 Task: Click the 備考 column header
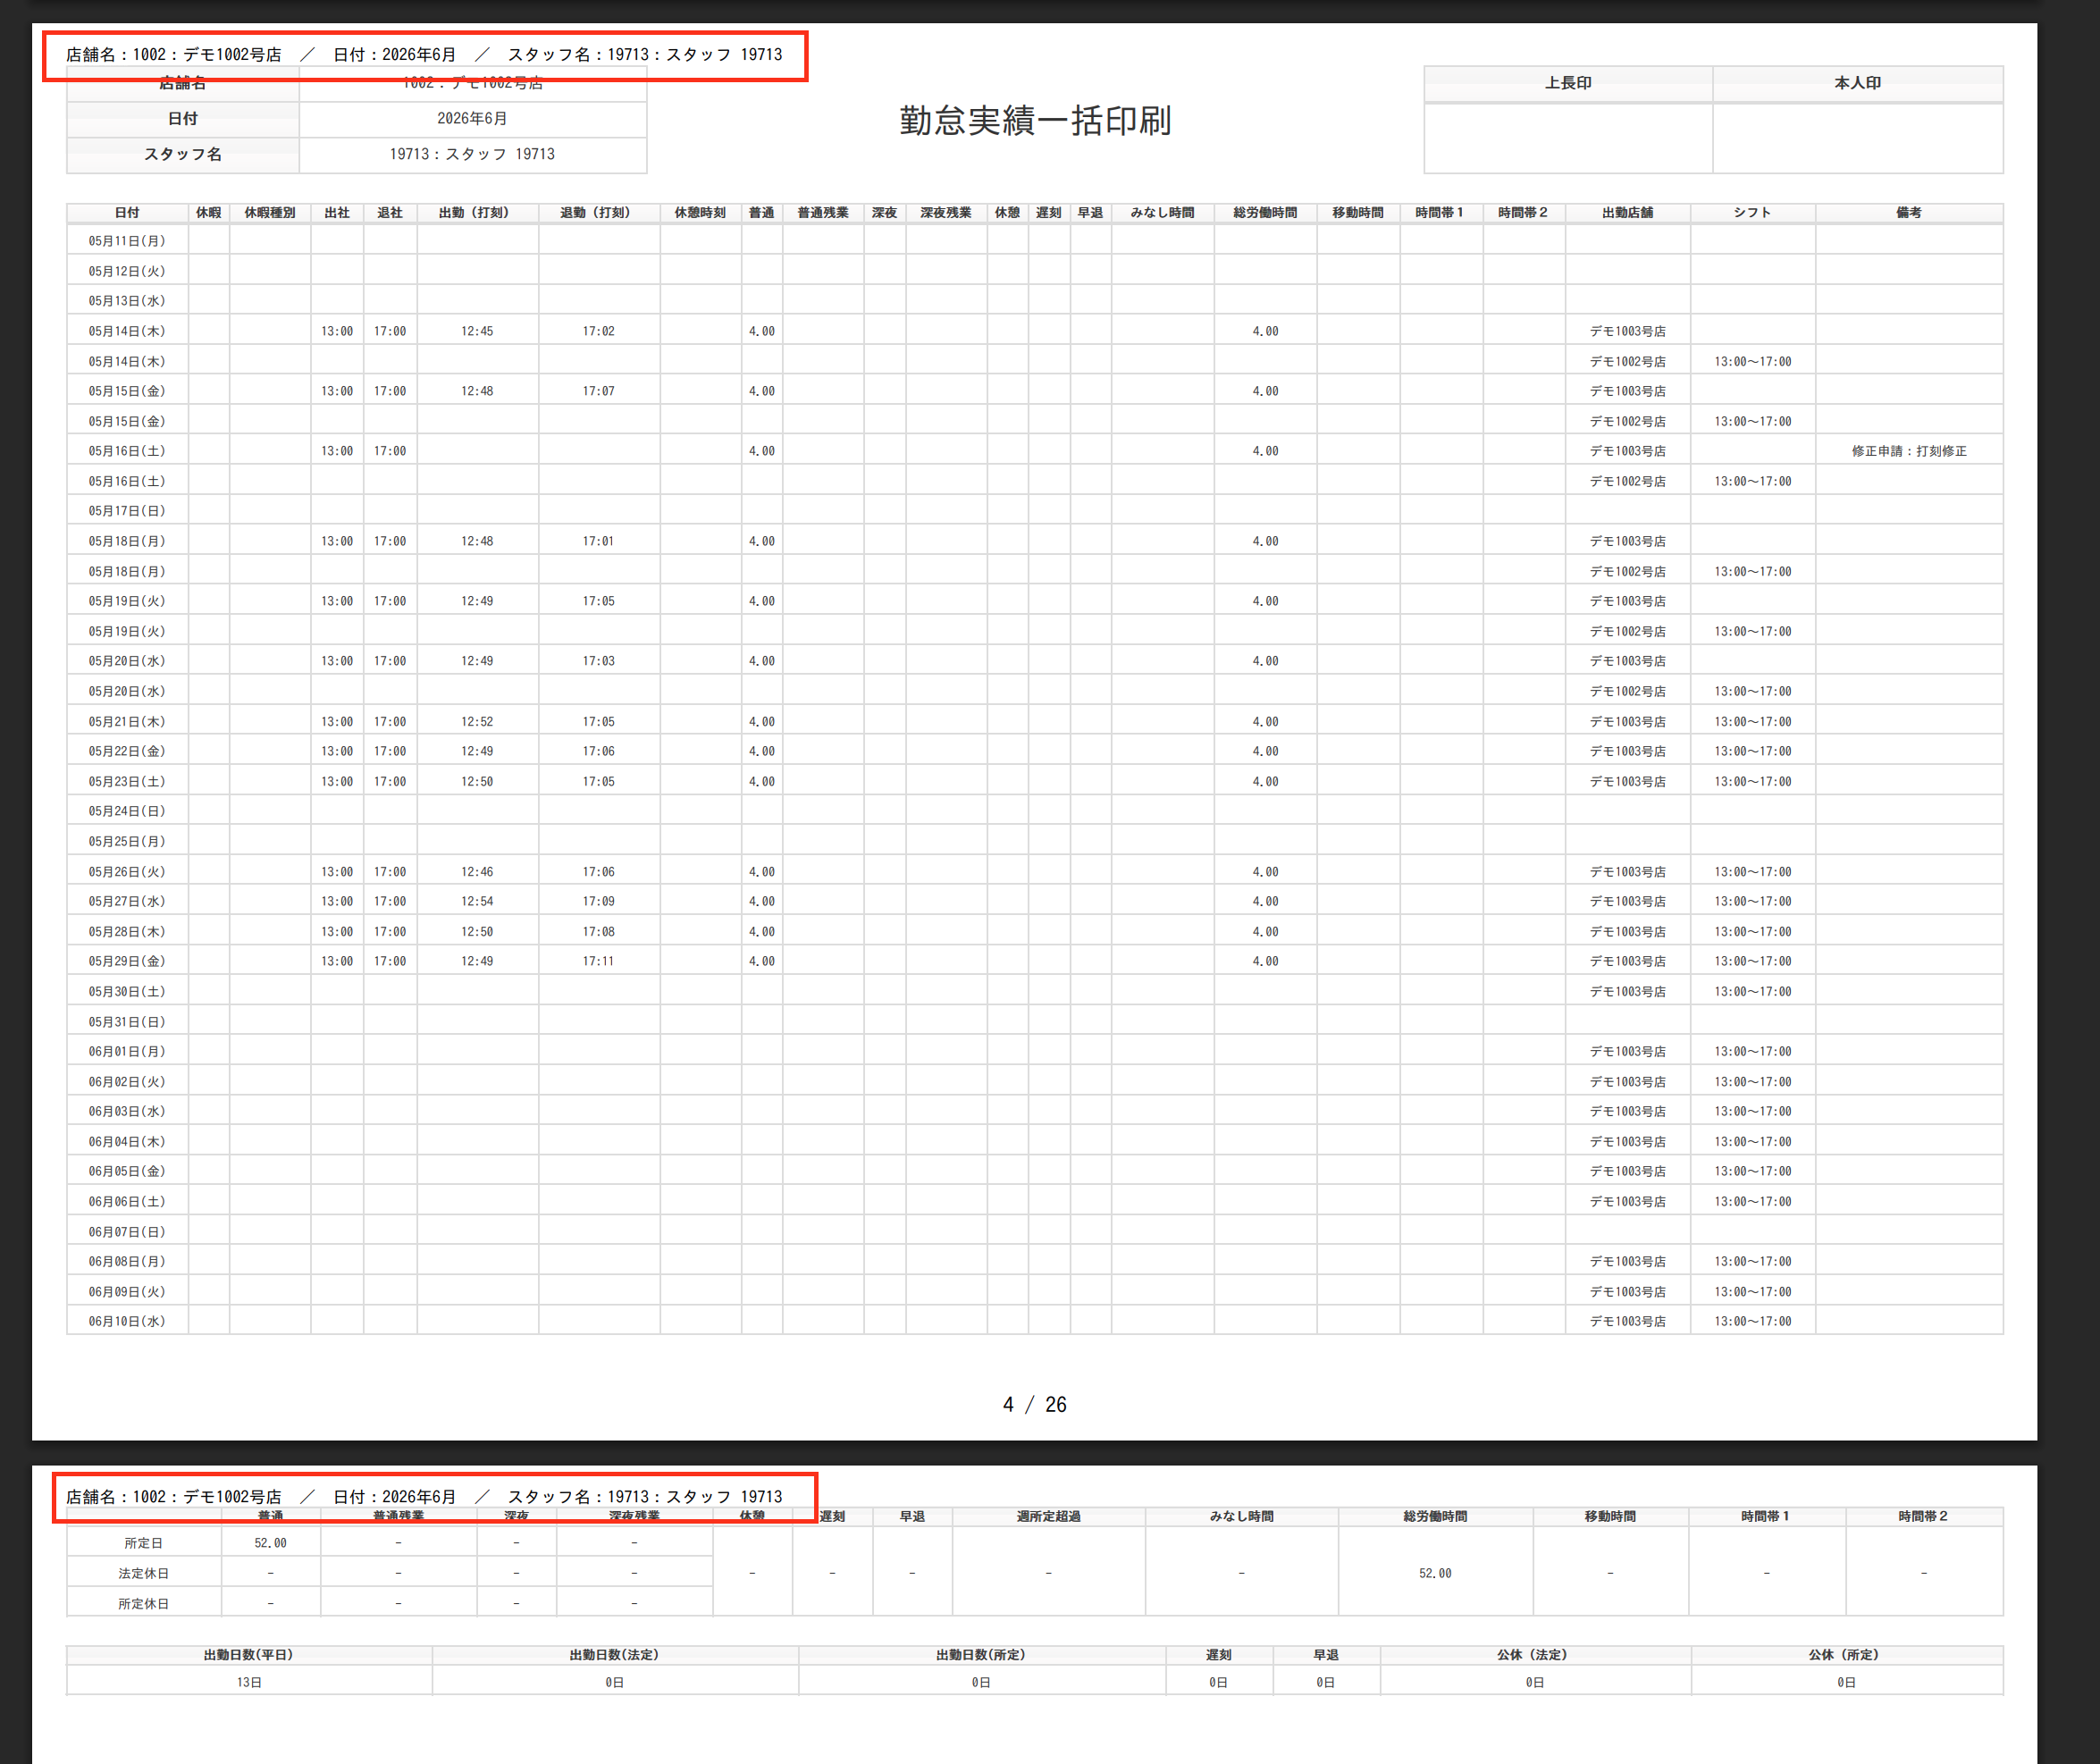point(1909,213)
